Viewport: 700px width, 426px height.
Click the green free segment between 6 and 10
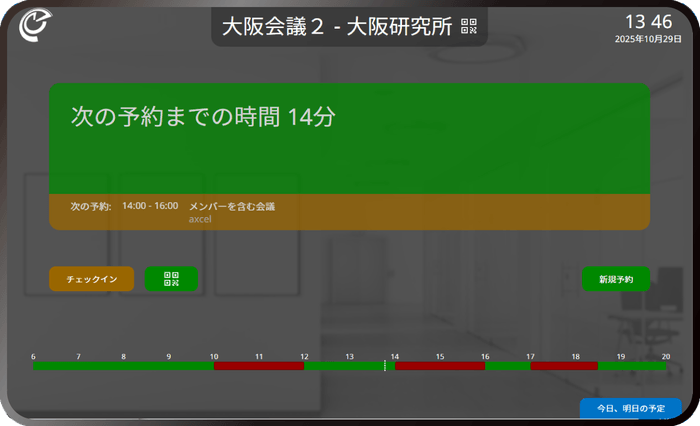pyautogui.click(x=124, y=366)
